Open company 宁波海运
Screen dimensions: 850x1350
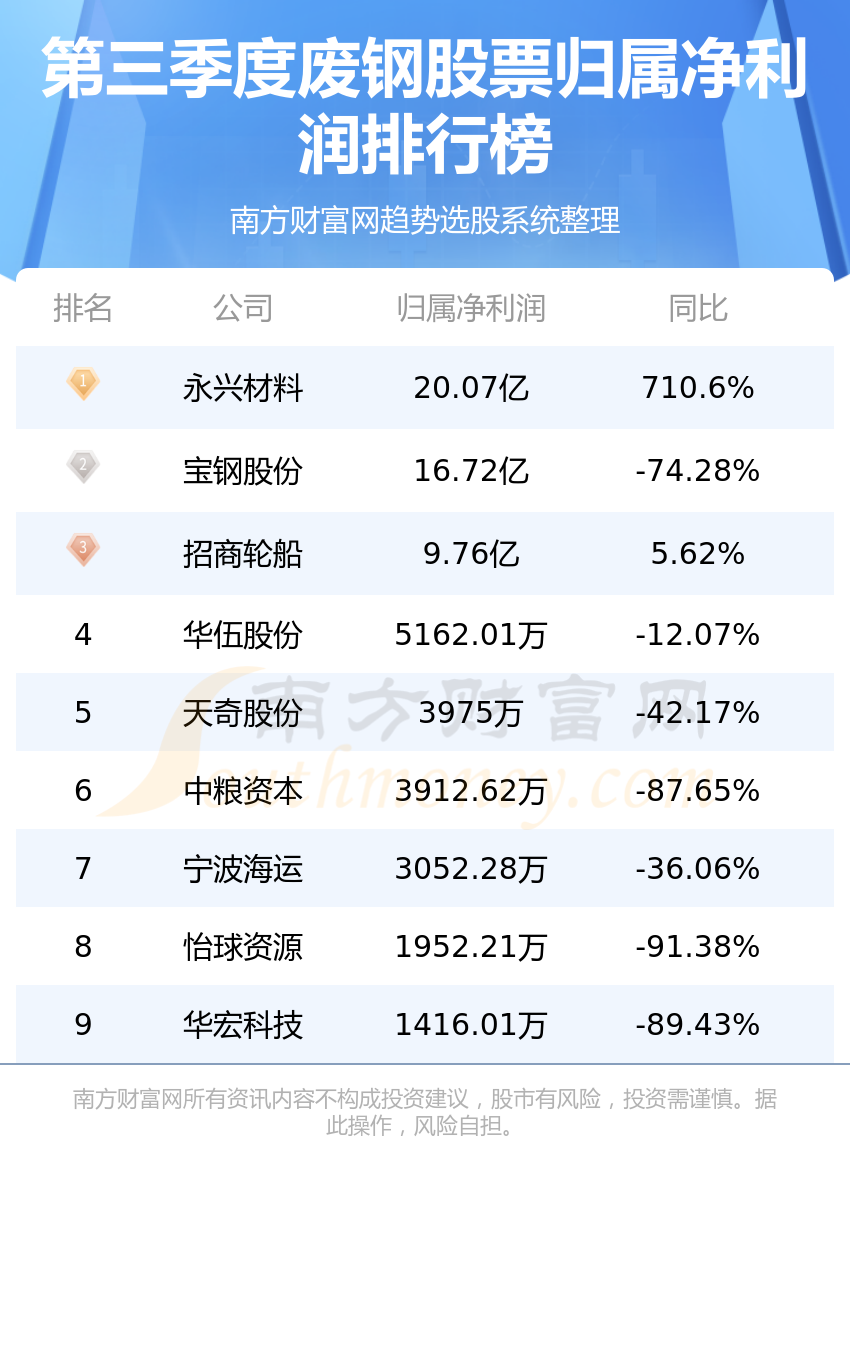click(243, 869)
